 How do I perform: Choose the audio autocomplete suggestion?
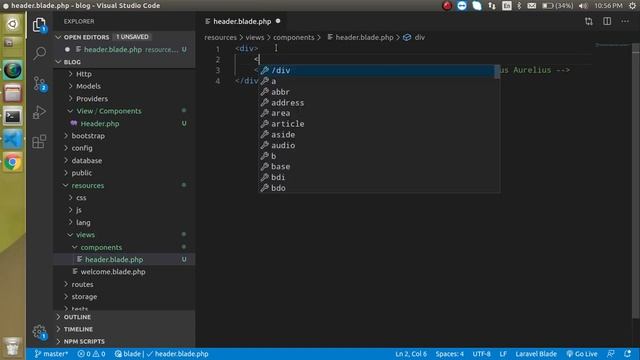pyautogui.click(x=378, y=145)
